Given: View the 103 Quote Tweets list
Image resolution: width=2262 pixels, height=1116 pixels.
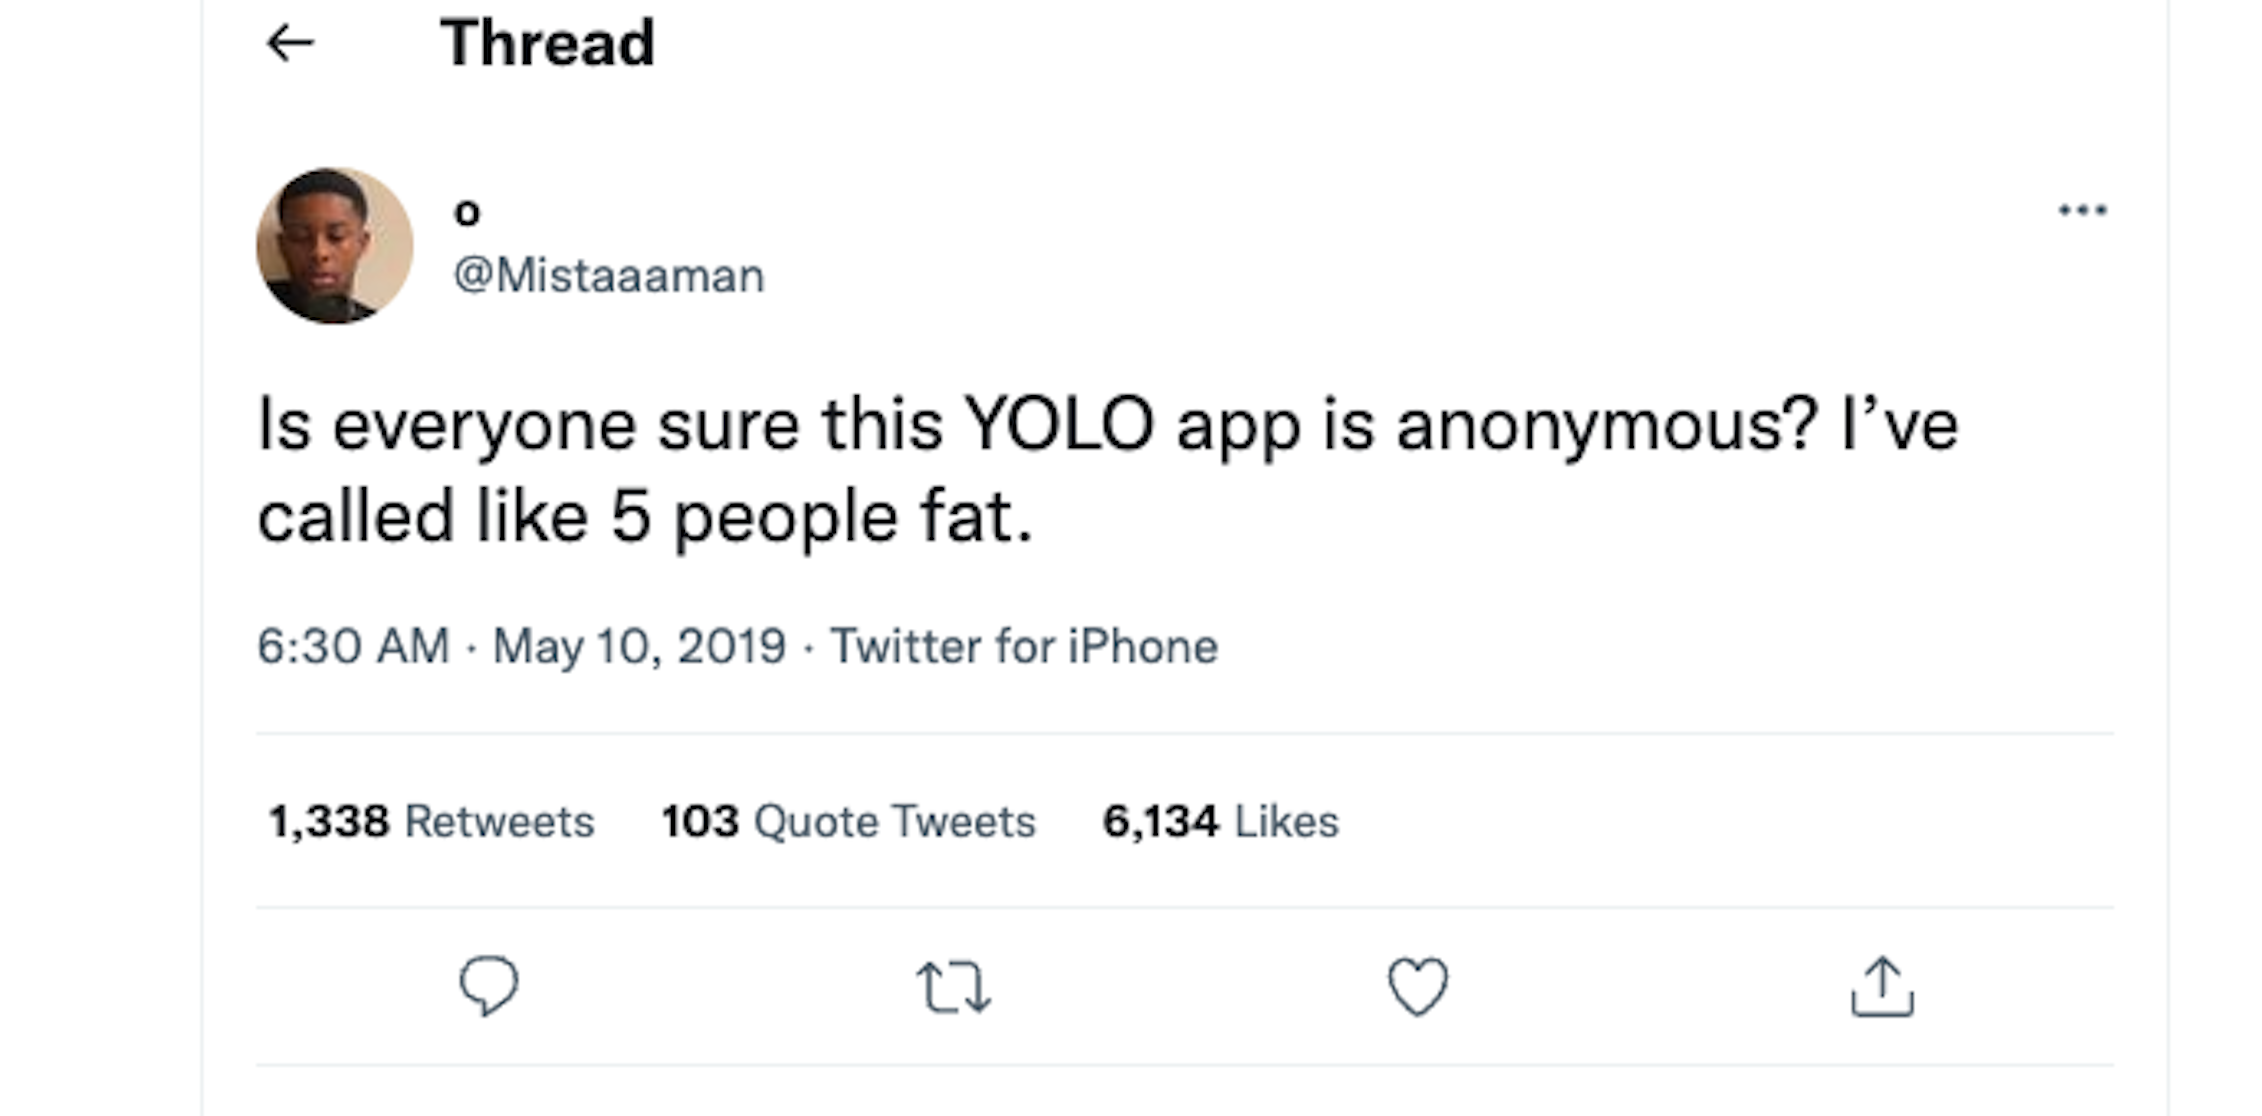Looking at the screenshot, I should pos(848,822).
